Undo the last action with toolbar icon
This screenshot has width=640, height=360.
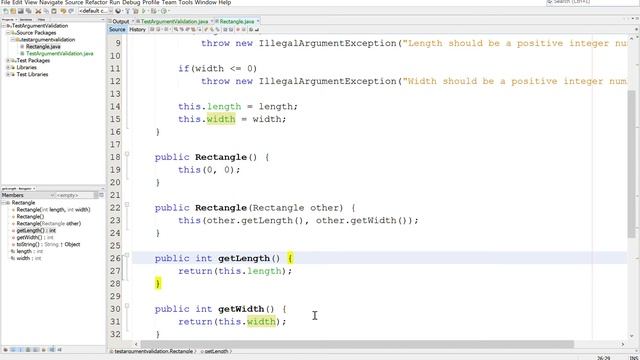tap(63, 11)
